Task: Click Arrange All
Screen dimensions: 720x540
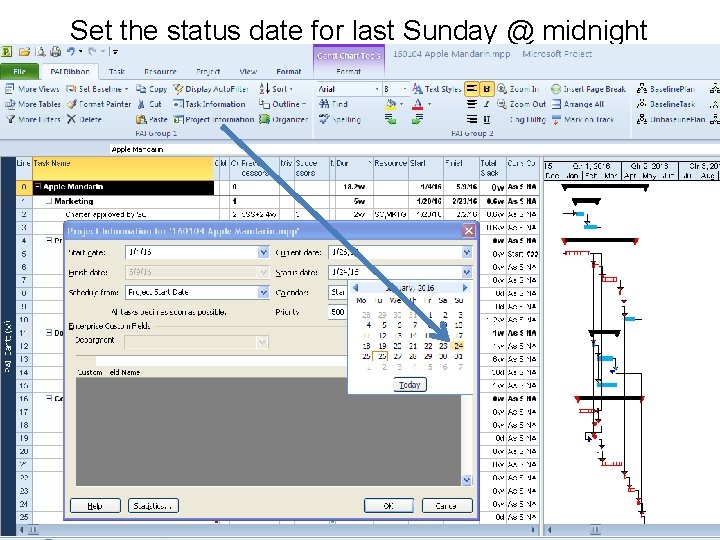Action: click(578, 104)
